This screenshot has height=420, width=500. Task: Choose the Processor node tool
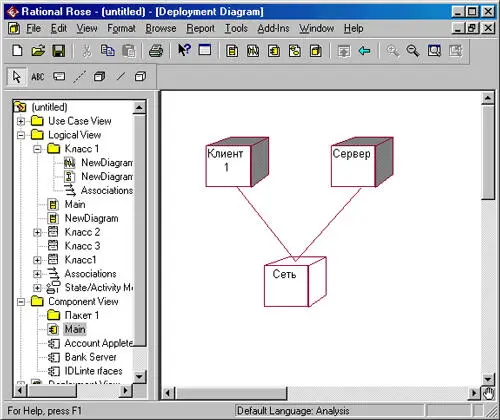coord(99,77)
